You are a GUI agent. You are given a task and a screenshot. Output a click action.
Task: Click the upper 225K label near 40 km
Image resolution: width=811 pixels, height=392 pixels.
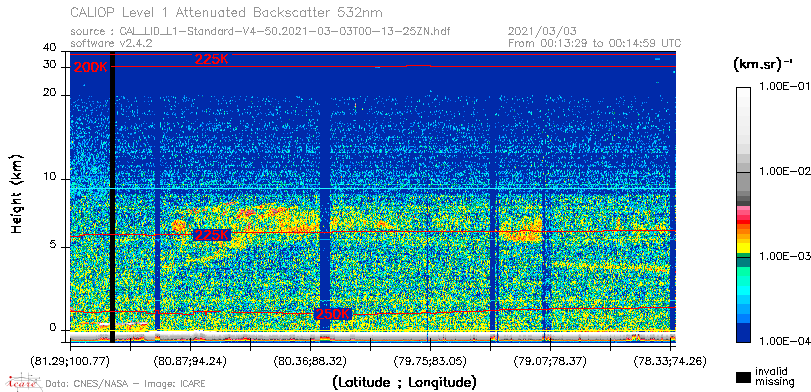[211, 59]
